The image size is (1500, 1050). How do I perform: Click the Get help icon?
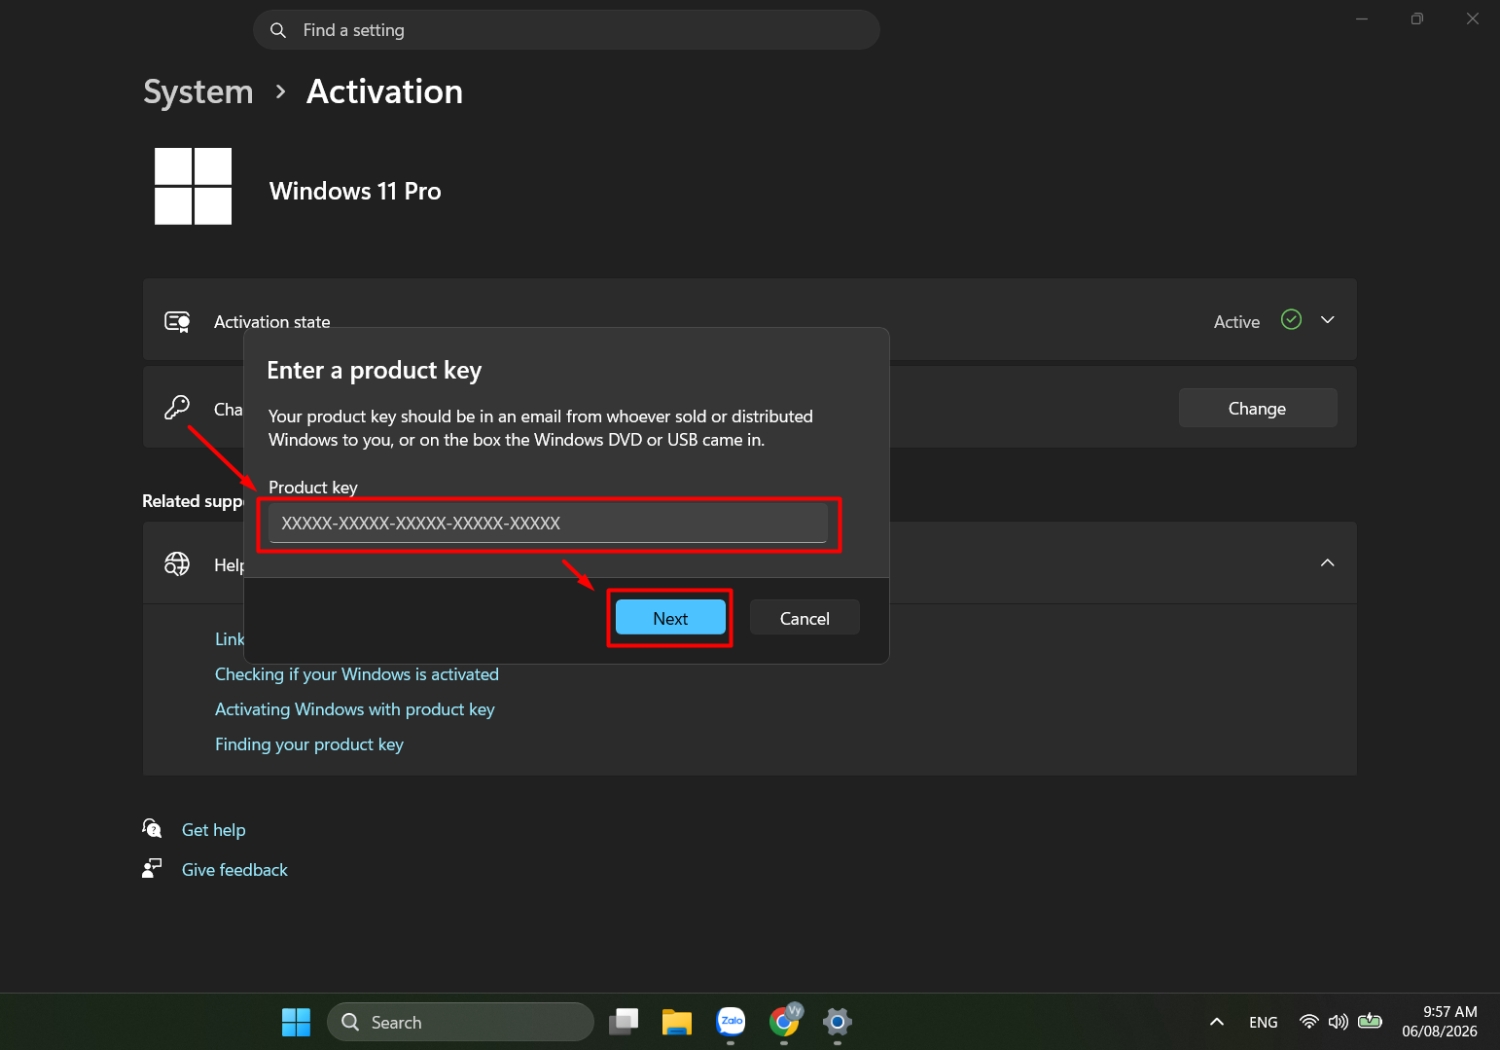click(152, 828)
